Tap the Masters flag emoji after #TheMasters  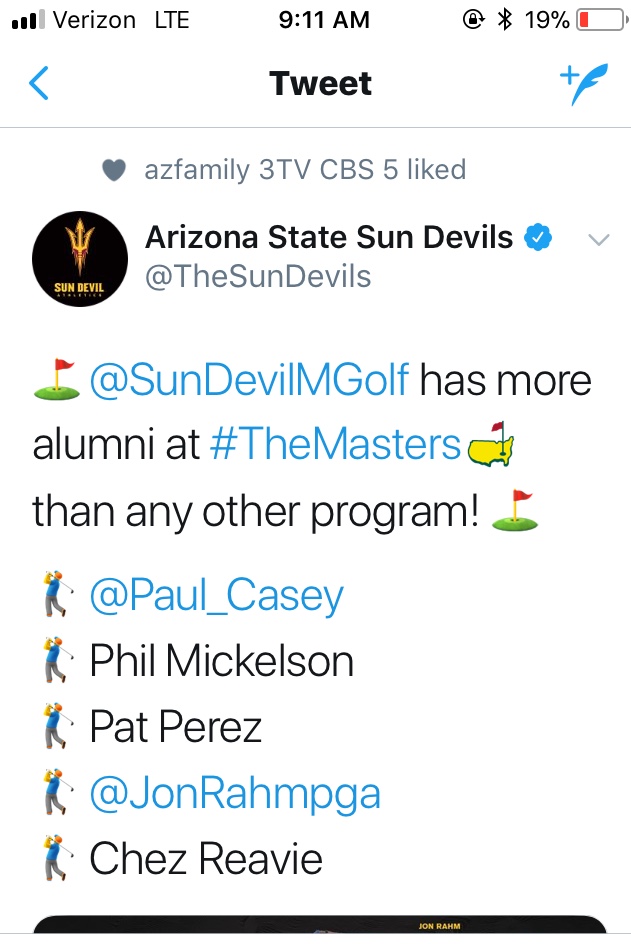489,446
